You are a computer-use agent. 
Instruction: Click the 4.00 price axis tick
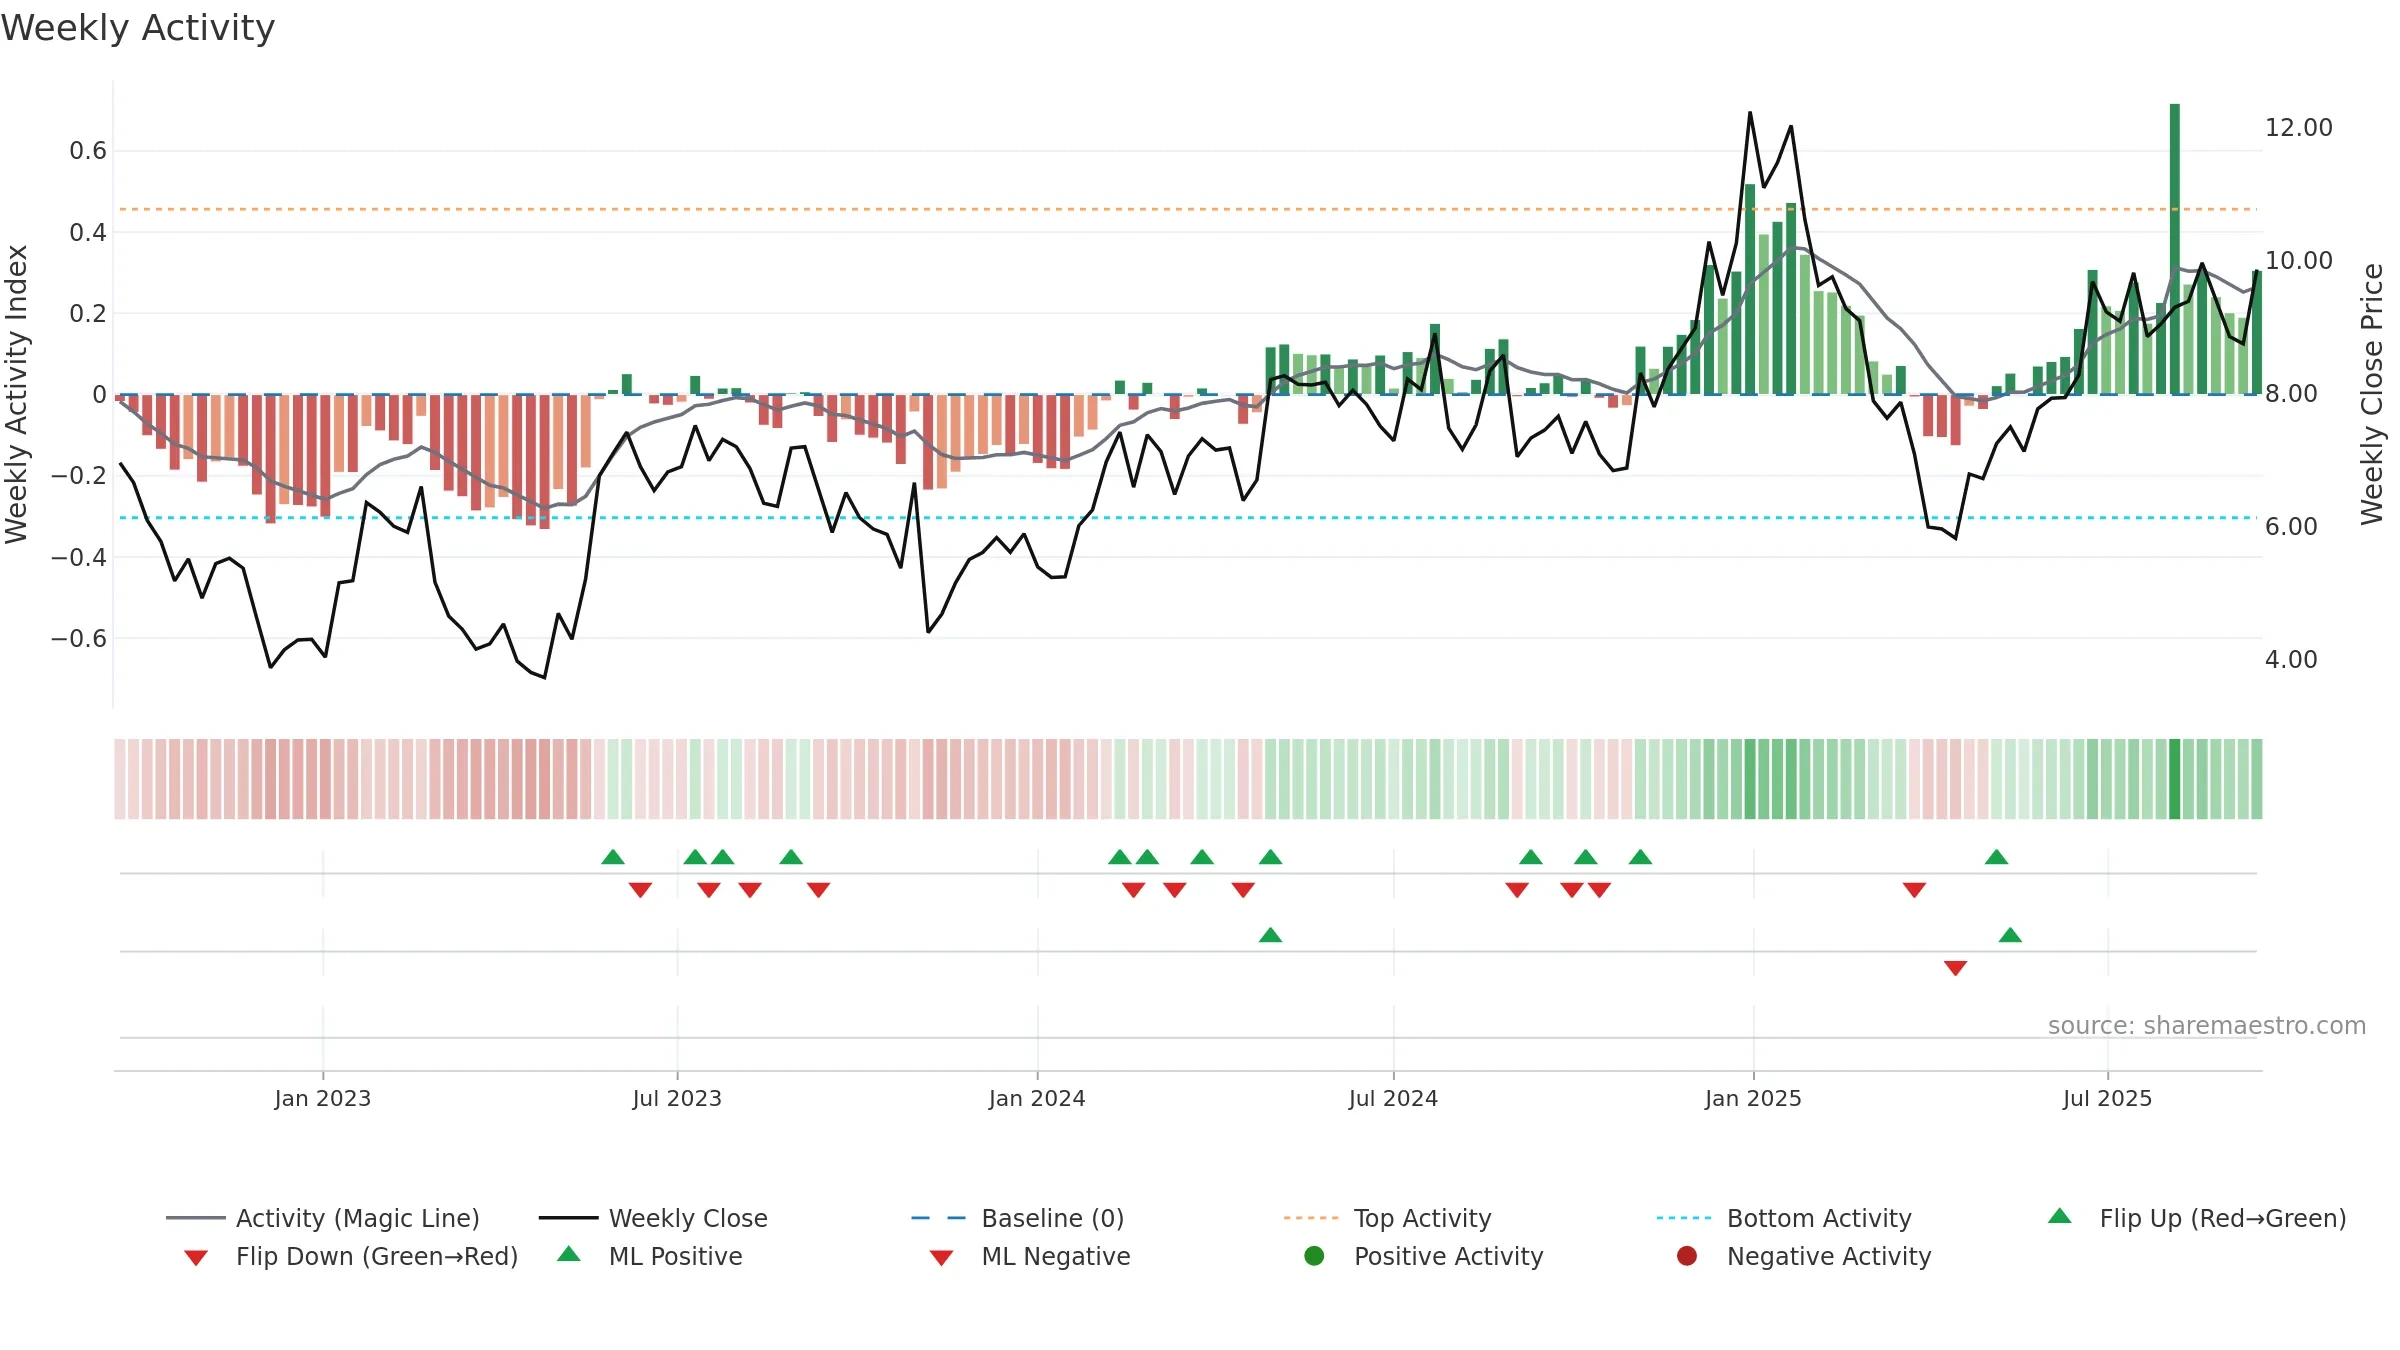[2291, 660]
